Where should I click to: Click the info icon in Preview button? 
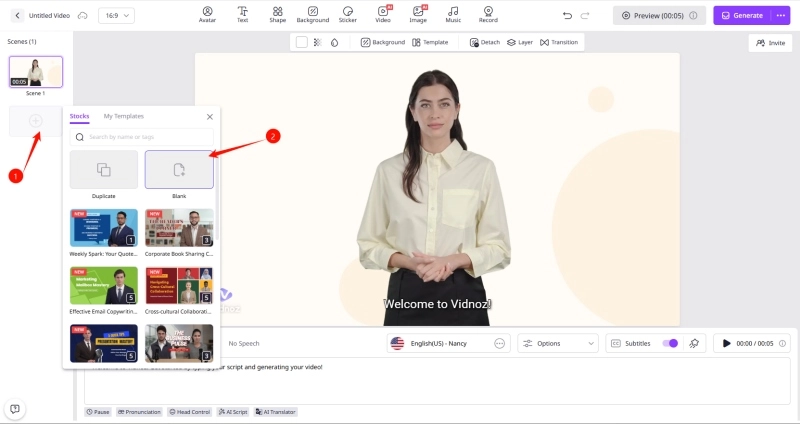click(693, 16)
